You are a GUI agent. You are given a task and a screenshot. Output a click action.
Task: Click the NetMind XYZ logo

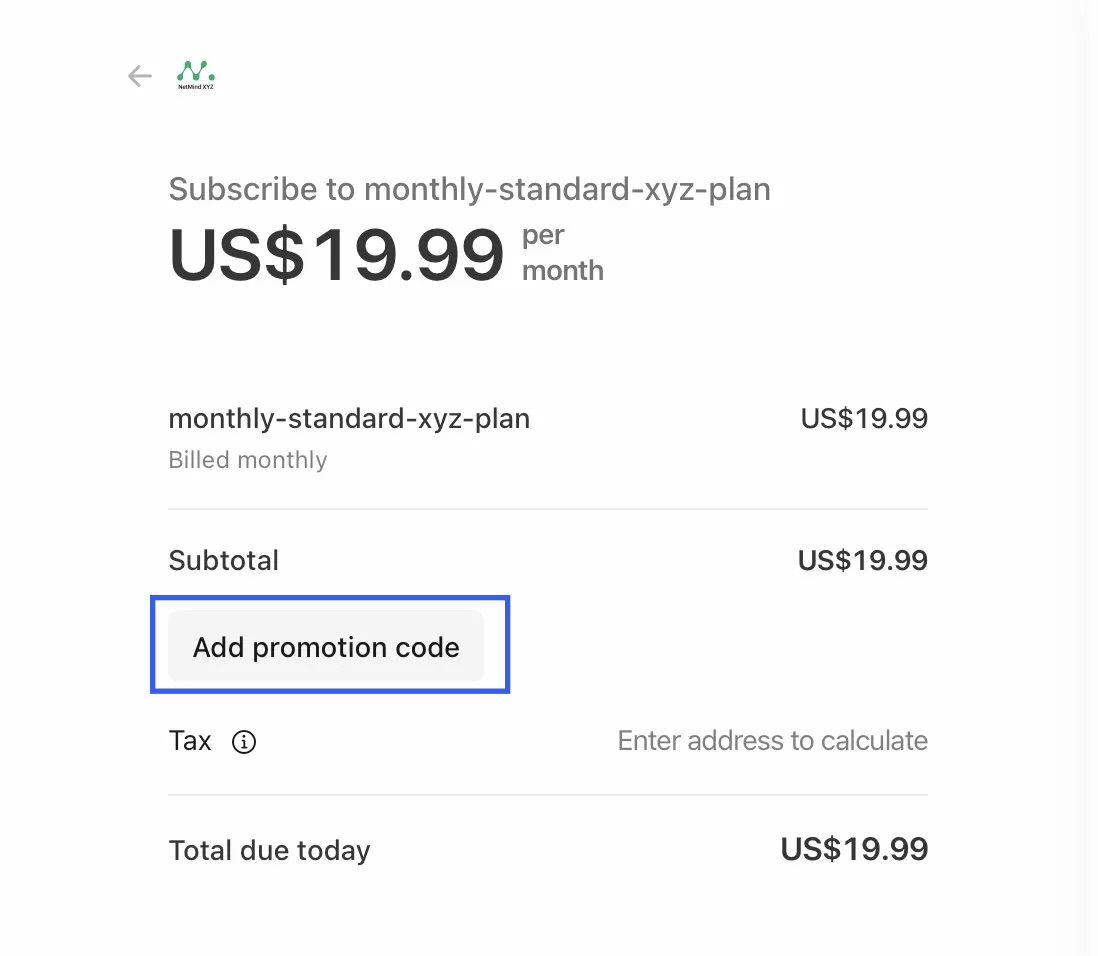click(196, 71)
